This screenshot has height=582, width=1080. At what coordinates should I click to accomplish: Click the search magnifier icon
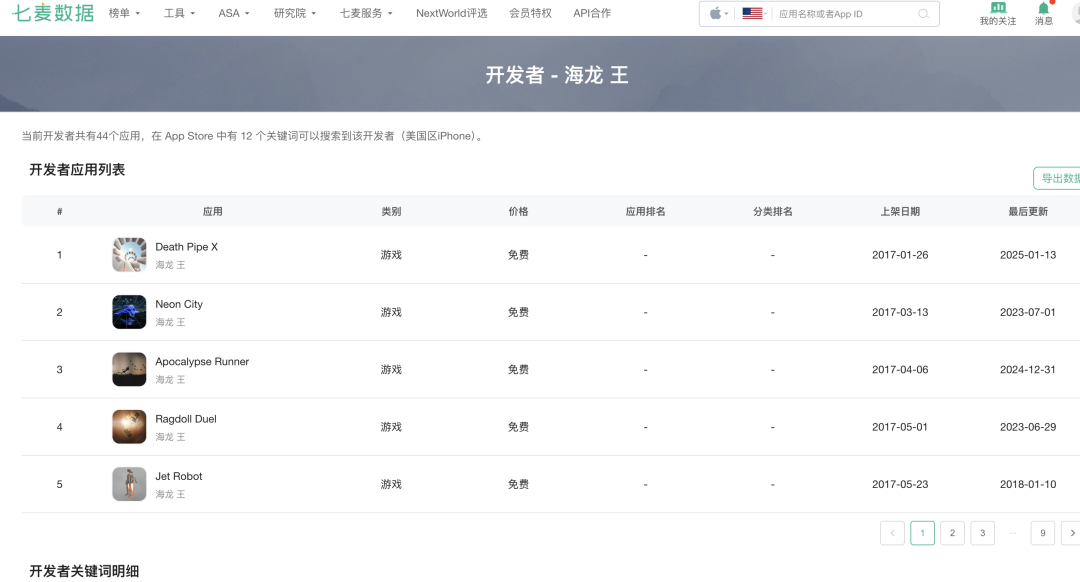click(923, 14)
